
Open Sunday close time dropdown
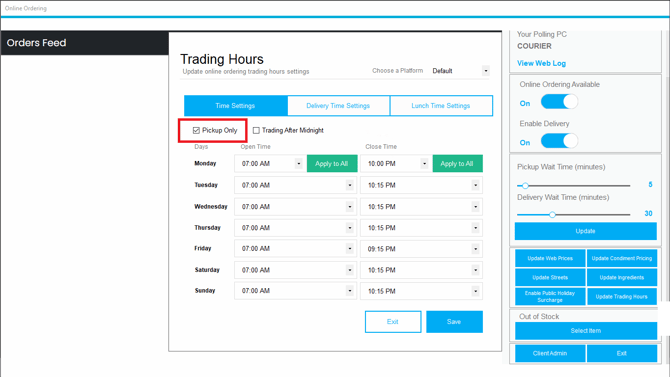(475, 291)
